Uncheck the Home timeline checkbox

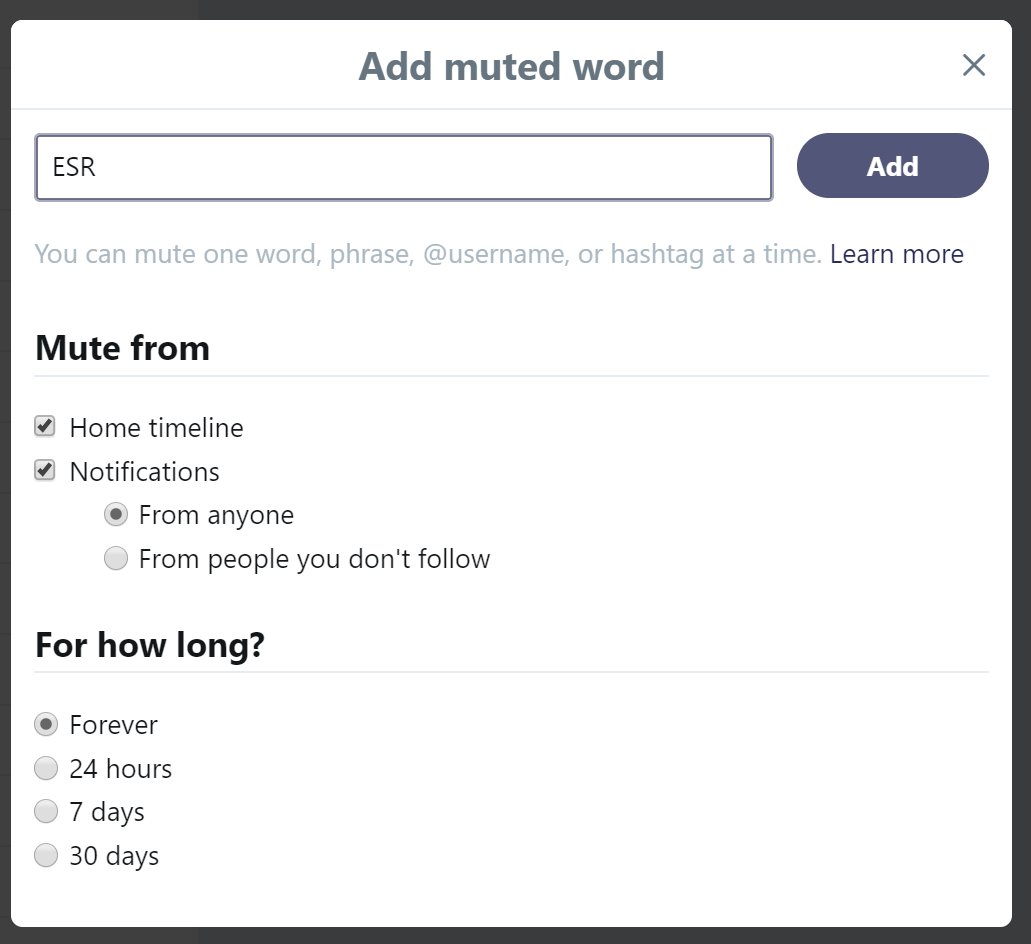(45, 427)
